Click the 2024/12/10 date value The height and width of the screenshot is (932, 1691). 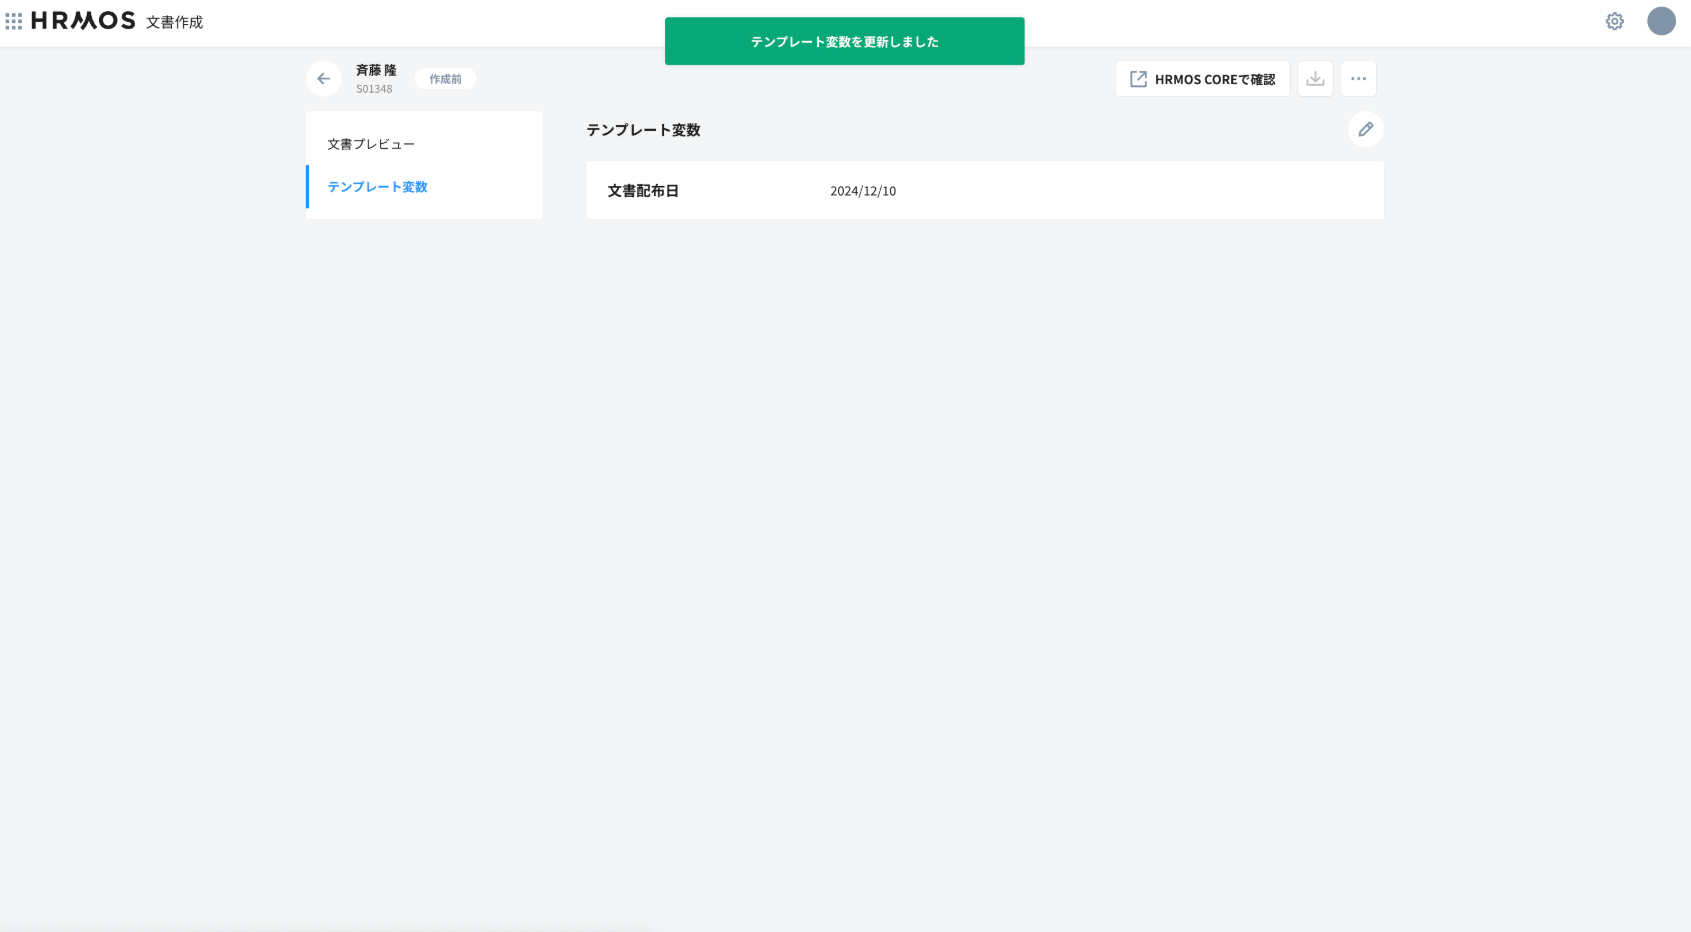click(x=862, y=191)
